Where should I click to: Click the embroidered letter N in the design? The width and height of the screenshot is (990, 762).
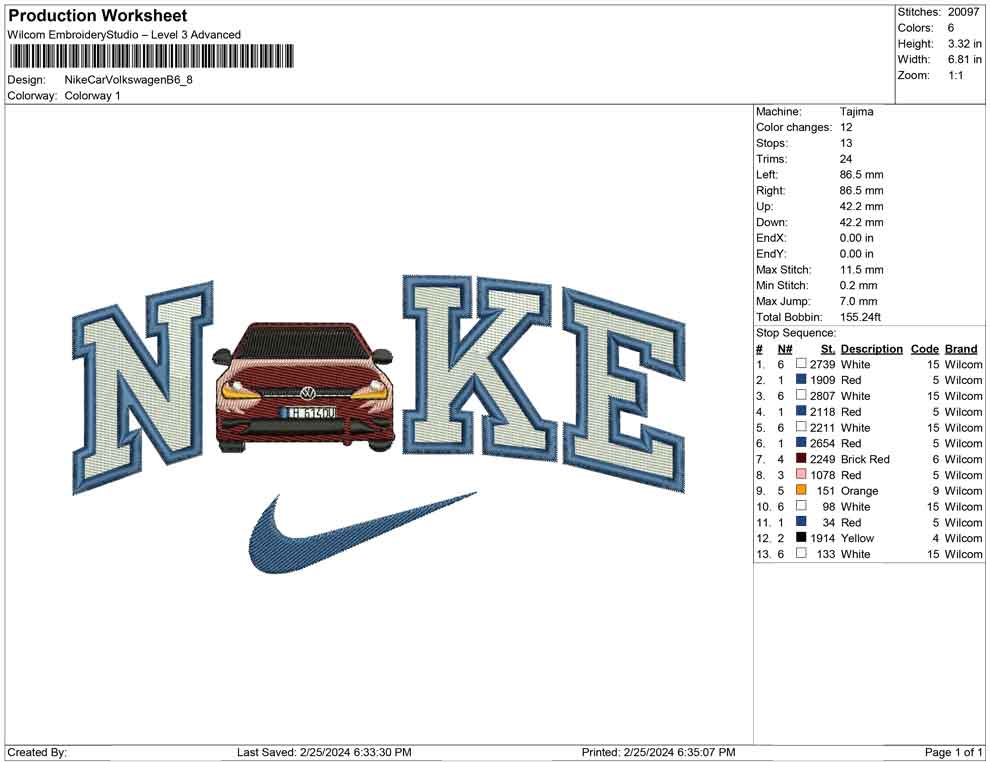143,386
